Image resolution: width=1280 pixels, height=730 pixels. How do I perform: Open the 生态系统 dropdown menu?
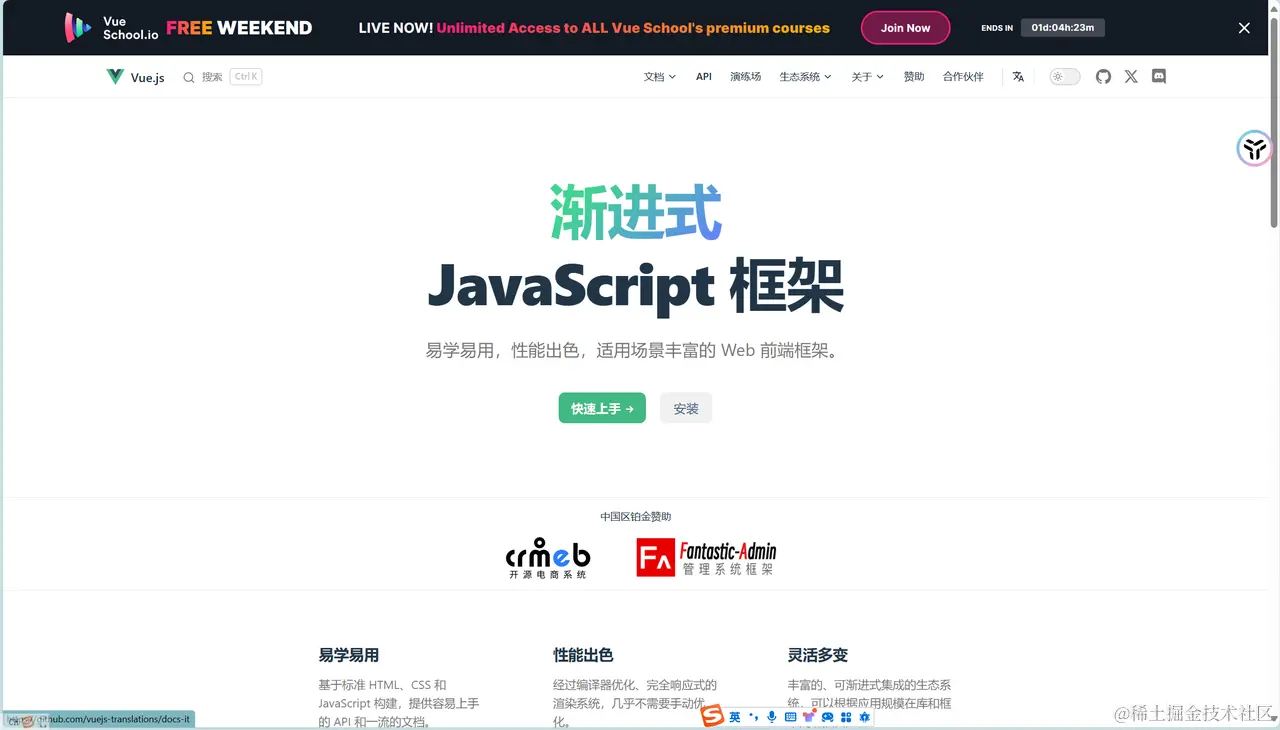click(803, 76)
